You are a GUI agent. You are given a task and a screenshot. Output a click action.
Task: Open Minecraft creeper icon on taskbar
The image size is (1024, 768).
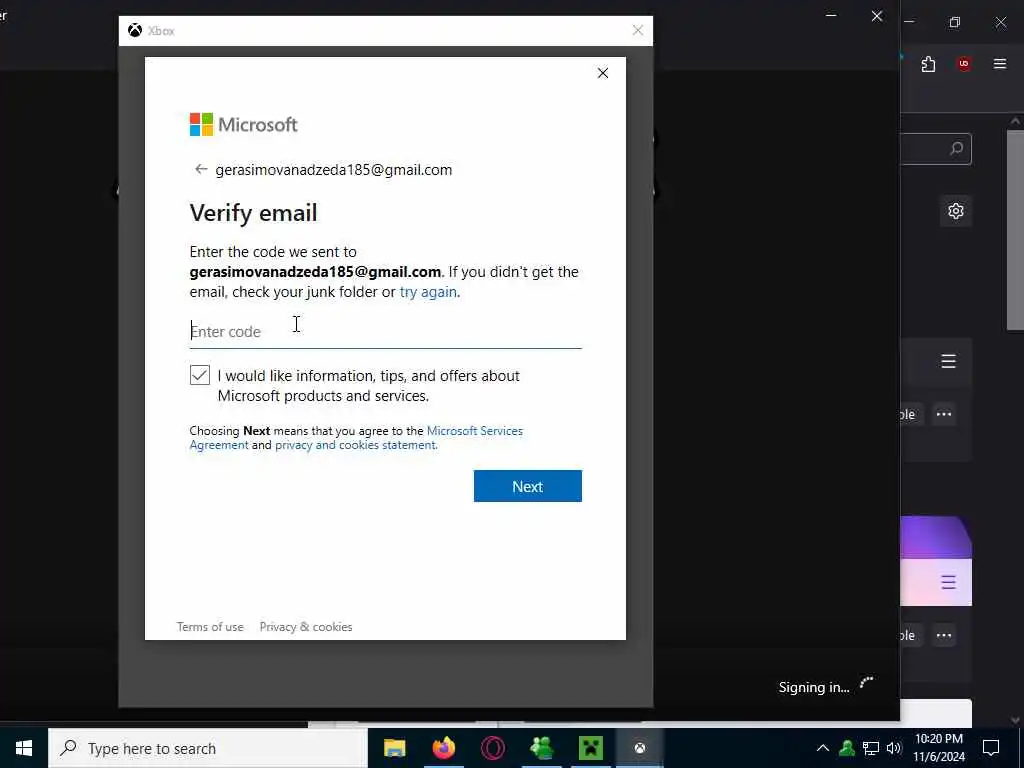(590, 748)
